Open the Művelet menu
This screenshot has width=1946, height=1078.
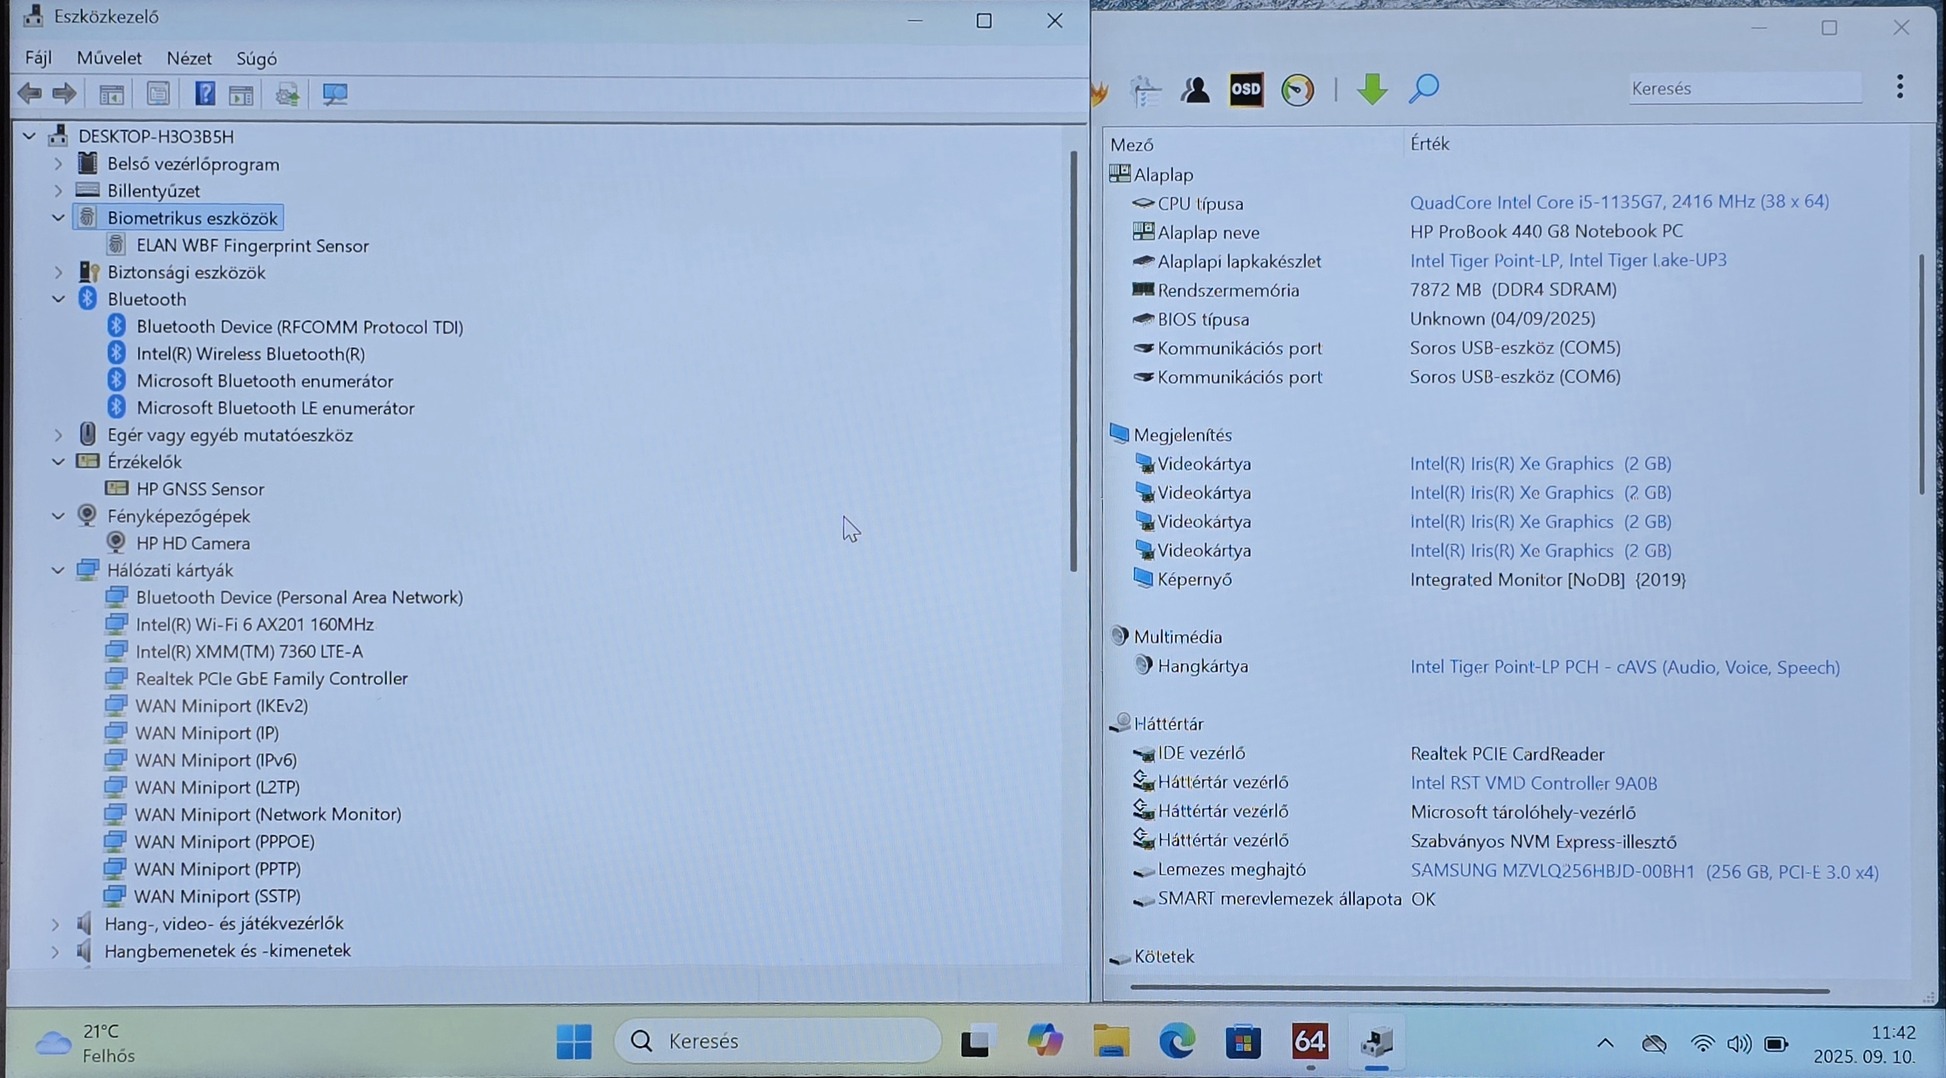click(x=109, y=58)
